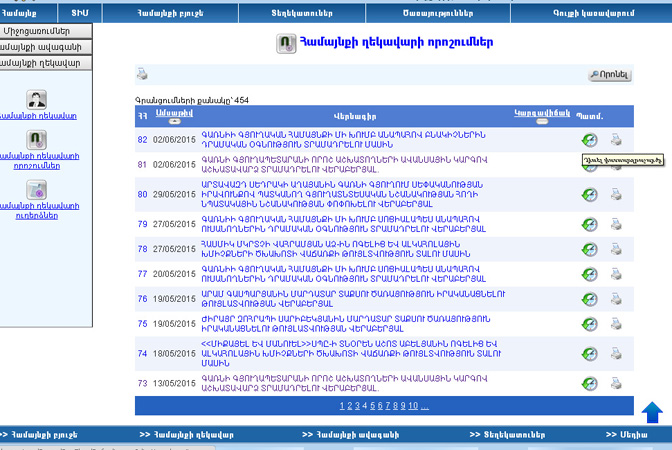Open the Ծառայություններ top menu
Screen dimensions: 672x450
click(x=438, y=13)
